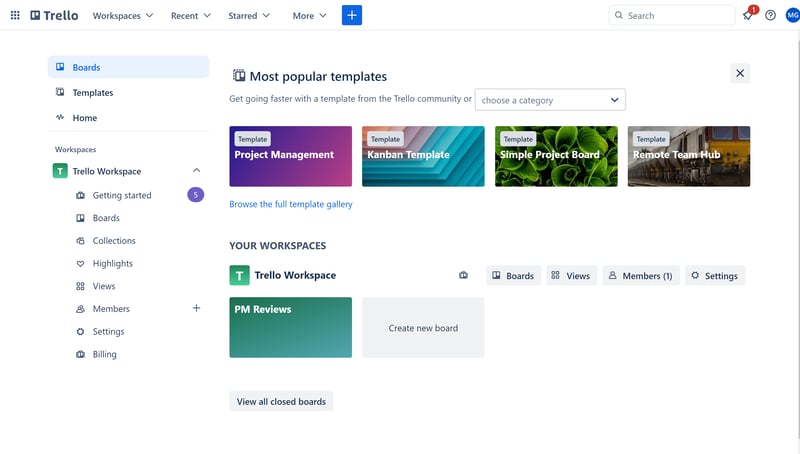The height and width of the screenshot is (454, 800).
Task: Click the Billing icon in sidebar
Action: point(80,354)
